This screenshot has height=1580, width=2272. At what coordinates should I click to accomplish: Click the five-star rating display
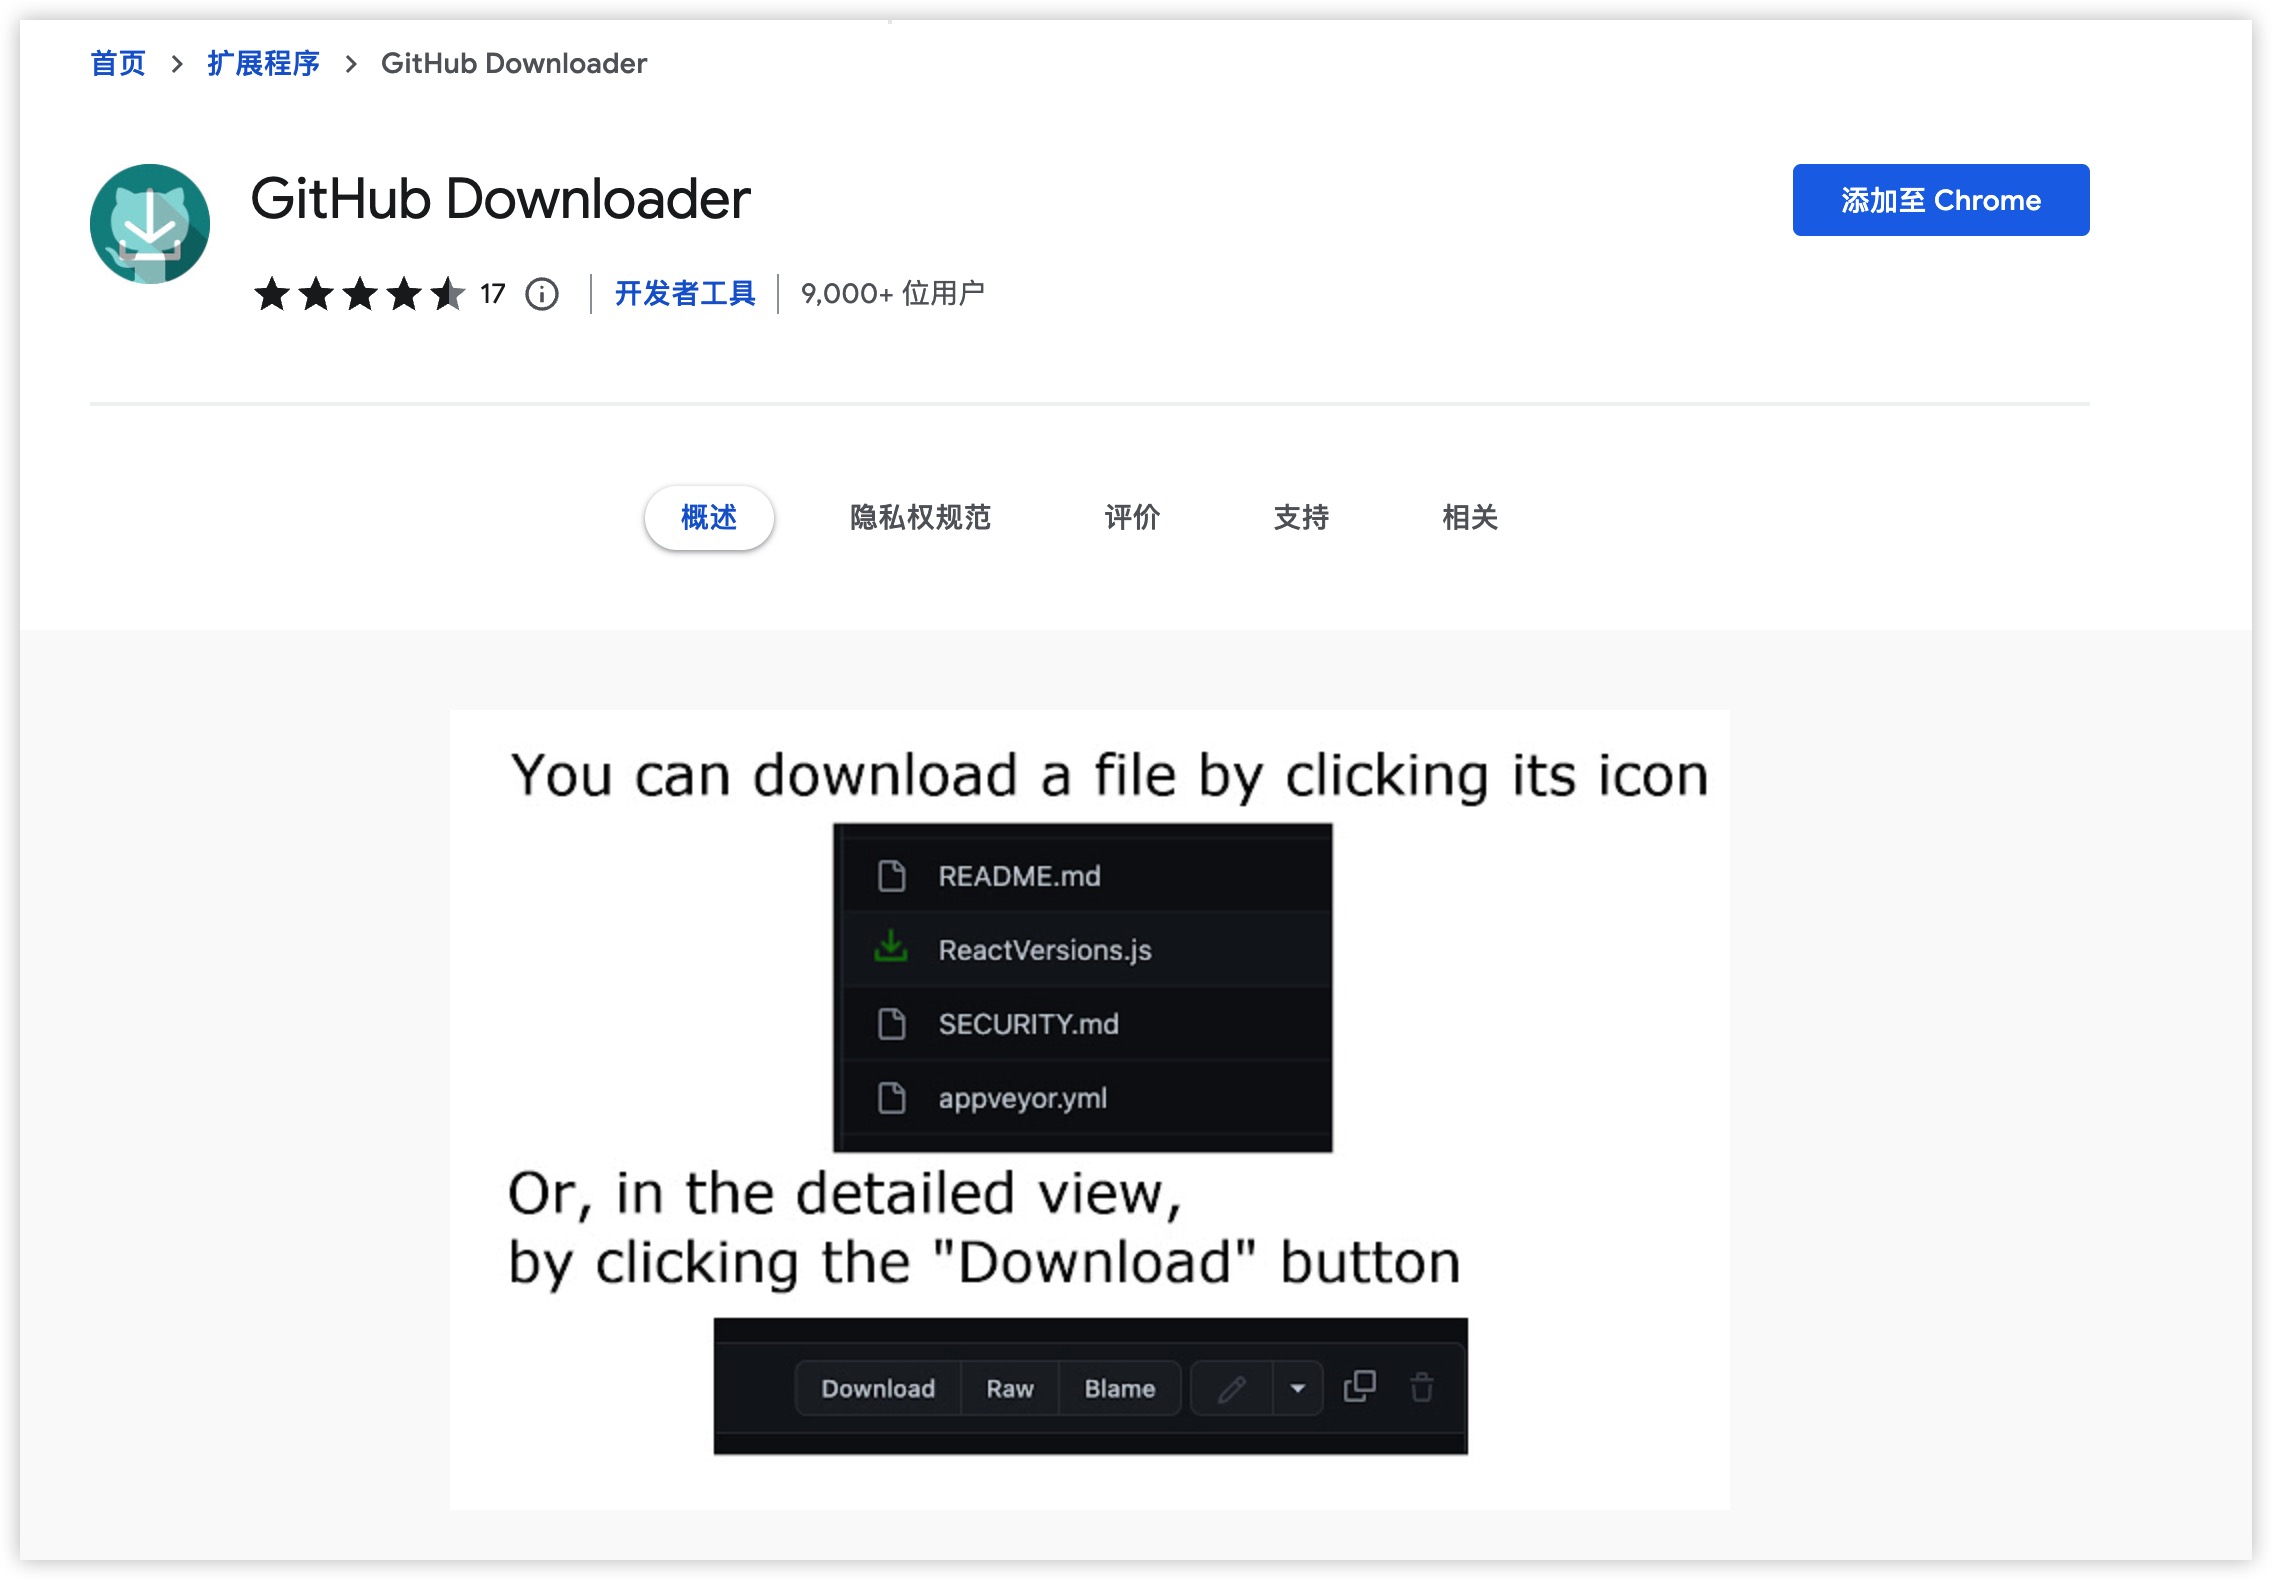359,294
